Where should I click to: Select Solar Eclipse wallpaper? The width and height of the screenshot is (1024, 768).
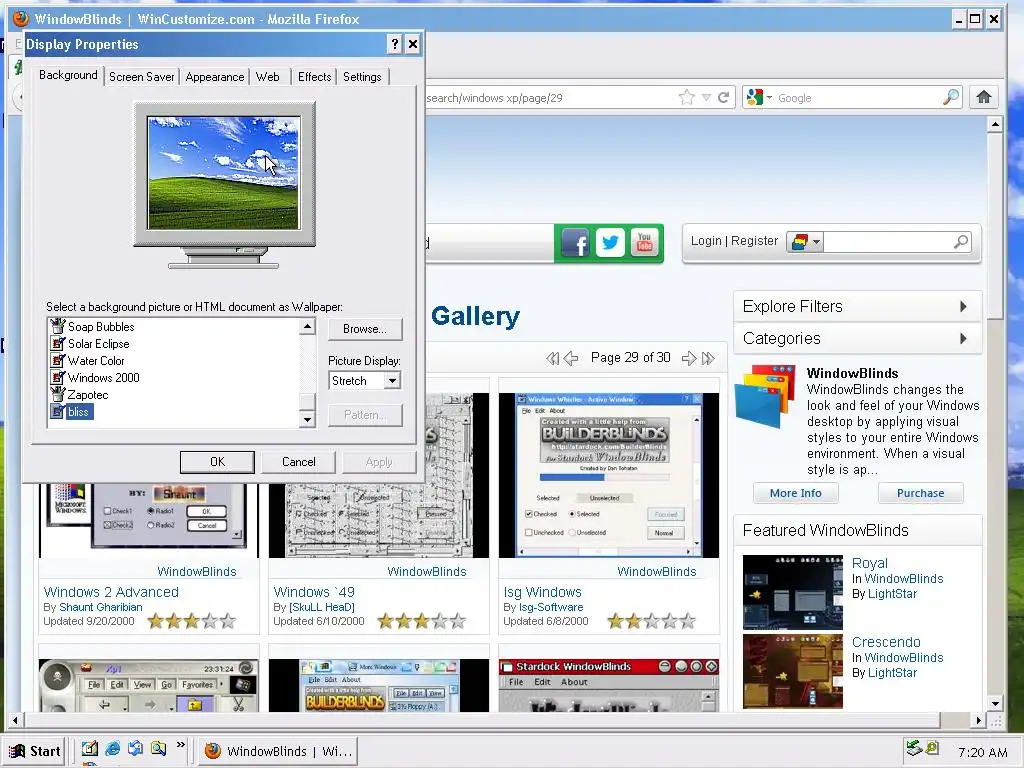coord(98,344)
